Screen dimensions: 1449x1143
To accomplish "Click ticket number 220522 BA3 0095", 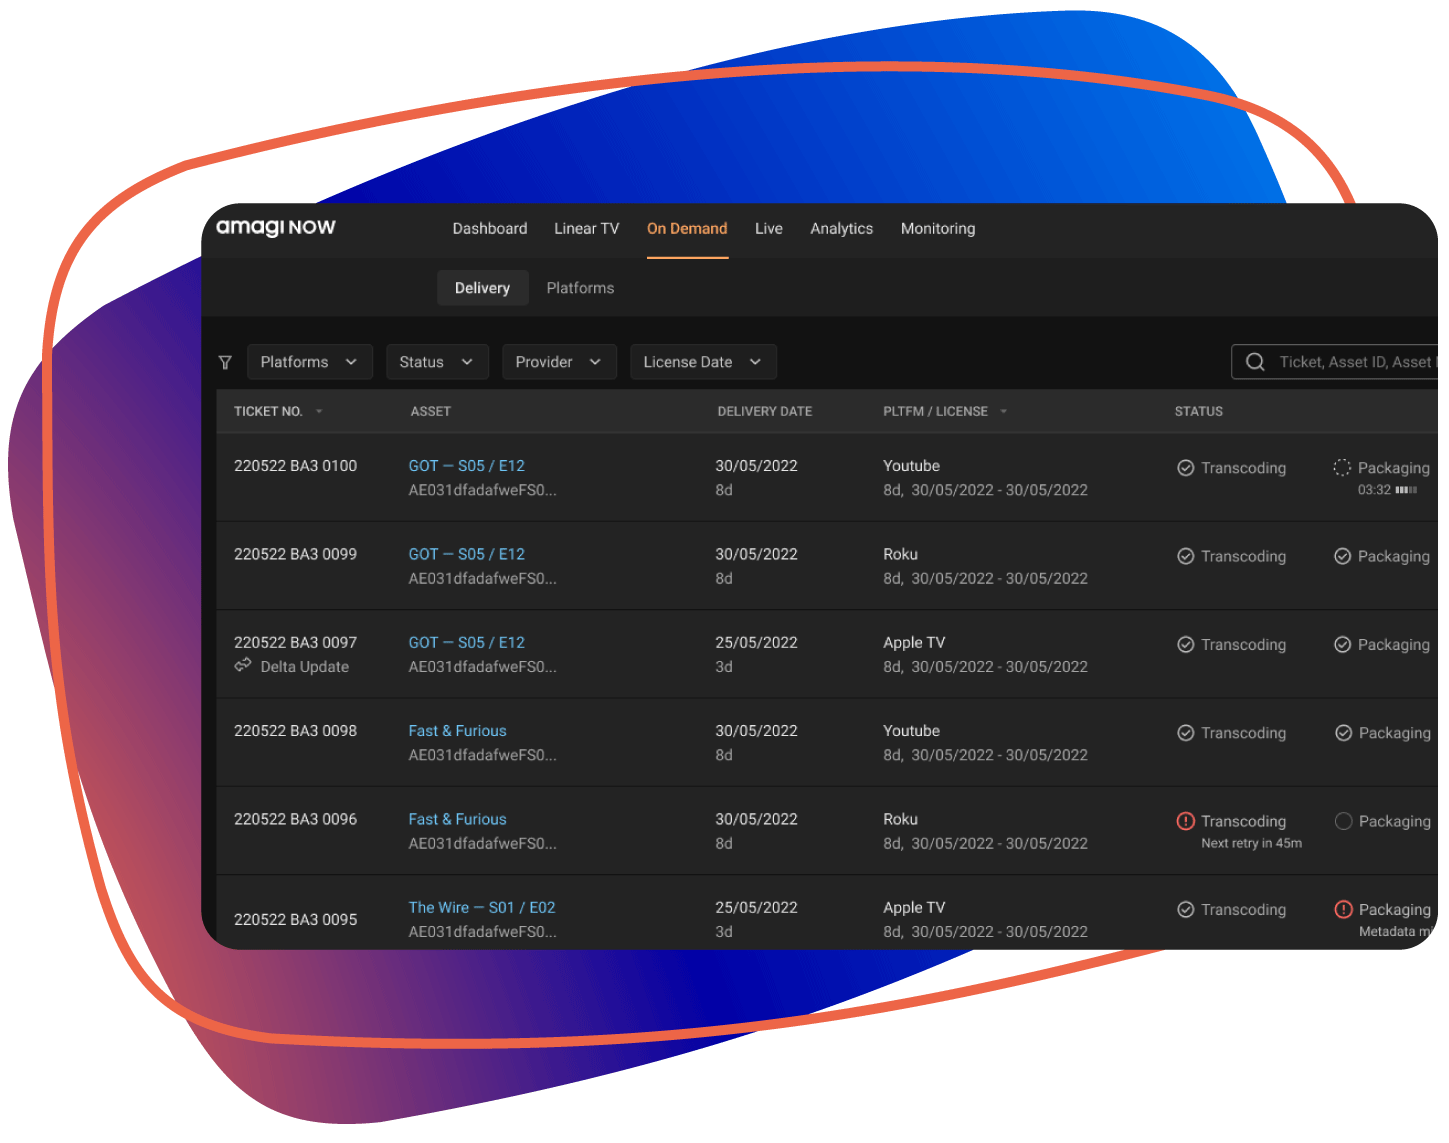I will point(295,920).
